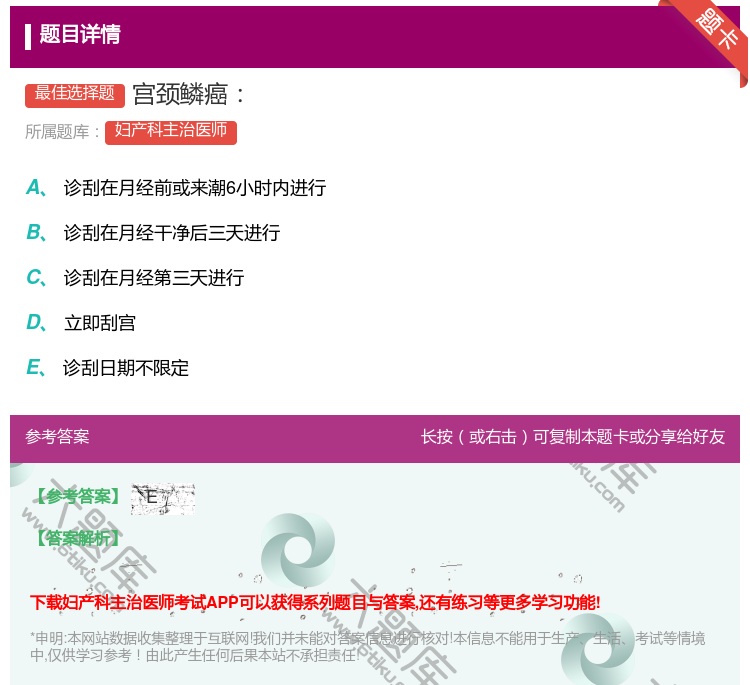The height and width of the screenshot is (685, 750).
Task: Open the red download APP promotion link
Action: (x=315, y=602)
